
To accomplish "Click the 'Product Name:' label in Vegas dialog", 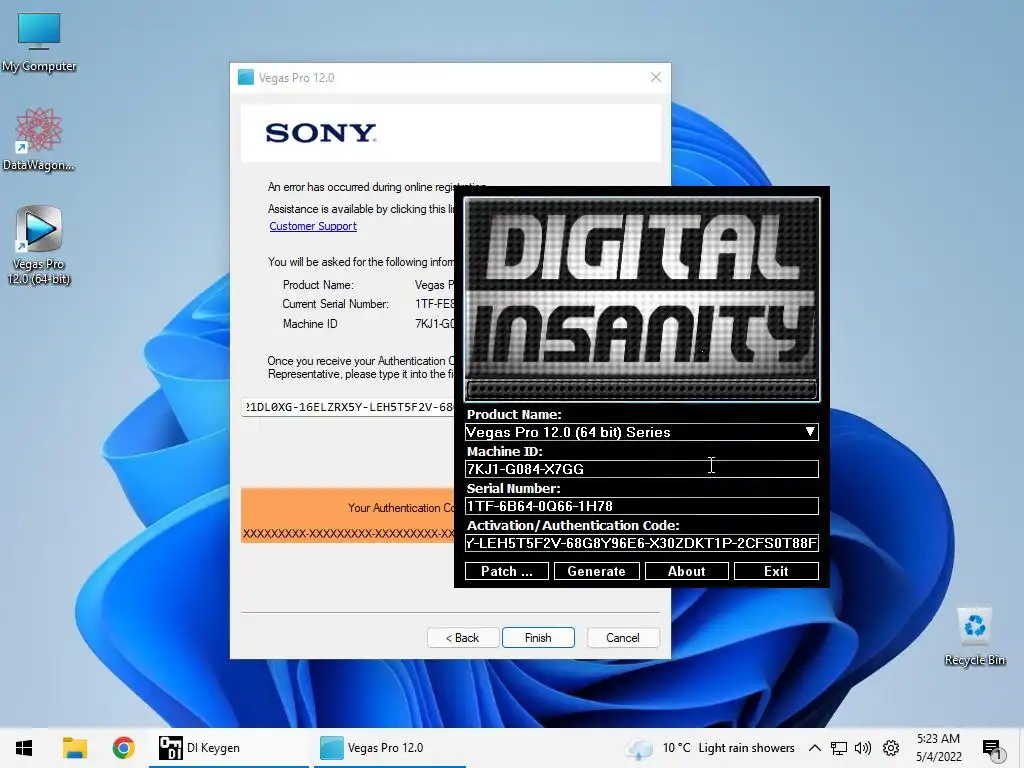I will [318, 285].
